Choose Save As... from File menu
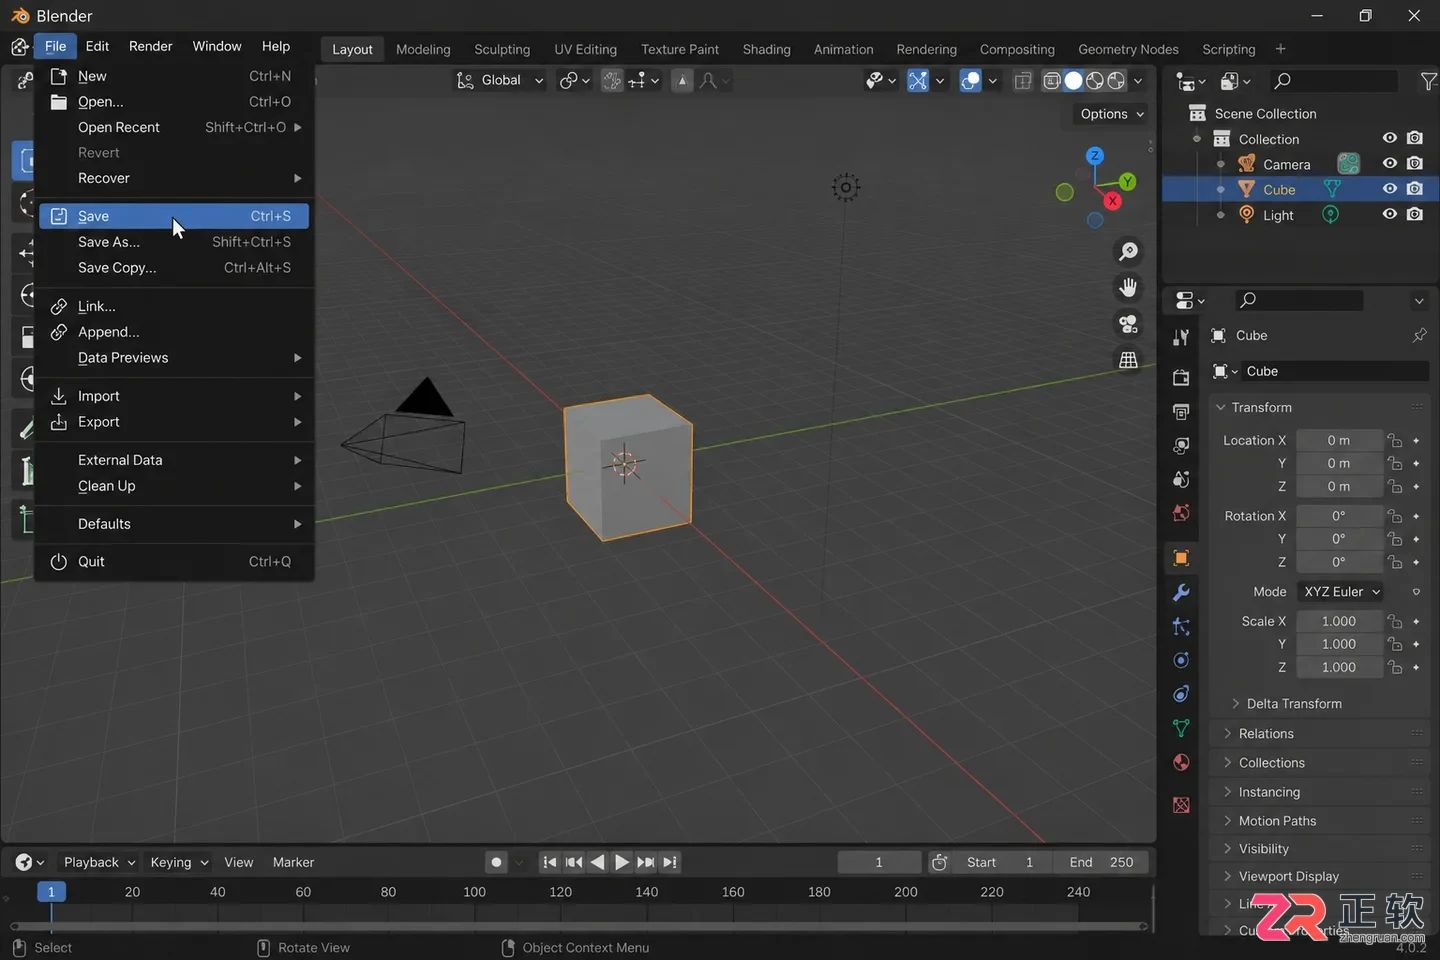The width and height of the screenshot is (1440, 960). coord(174,242)
